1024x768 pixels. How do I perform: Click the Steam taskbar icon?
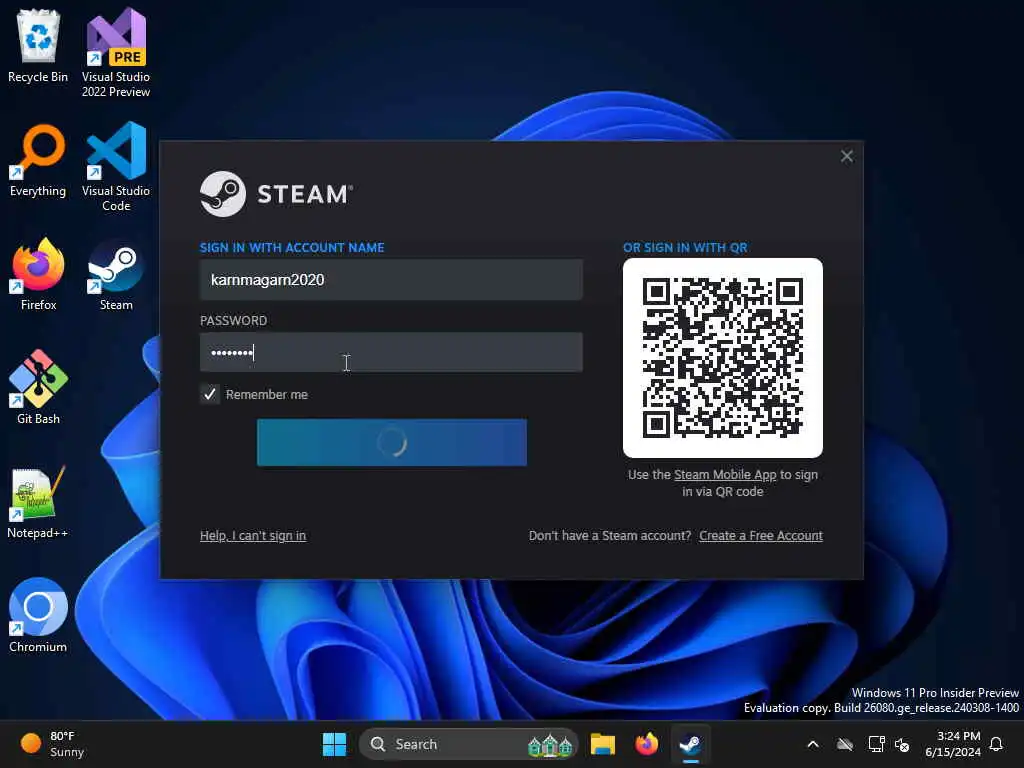coord(690,744)
